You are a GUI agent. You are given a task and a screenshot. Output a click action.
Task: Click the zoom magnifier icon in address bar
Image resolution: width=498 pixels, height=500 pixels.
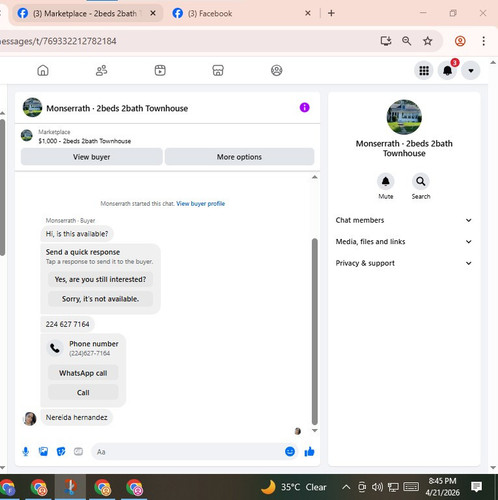point(406,41)
